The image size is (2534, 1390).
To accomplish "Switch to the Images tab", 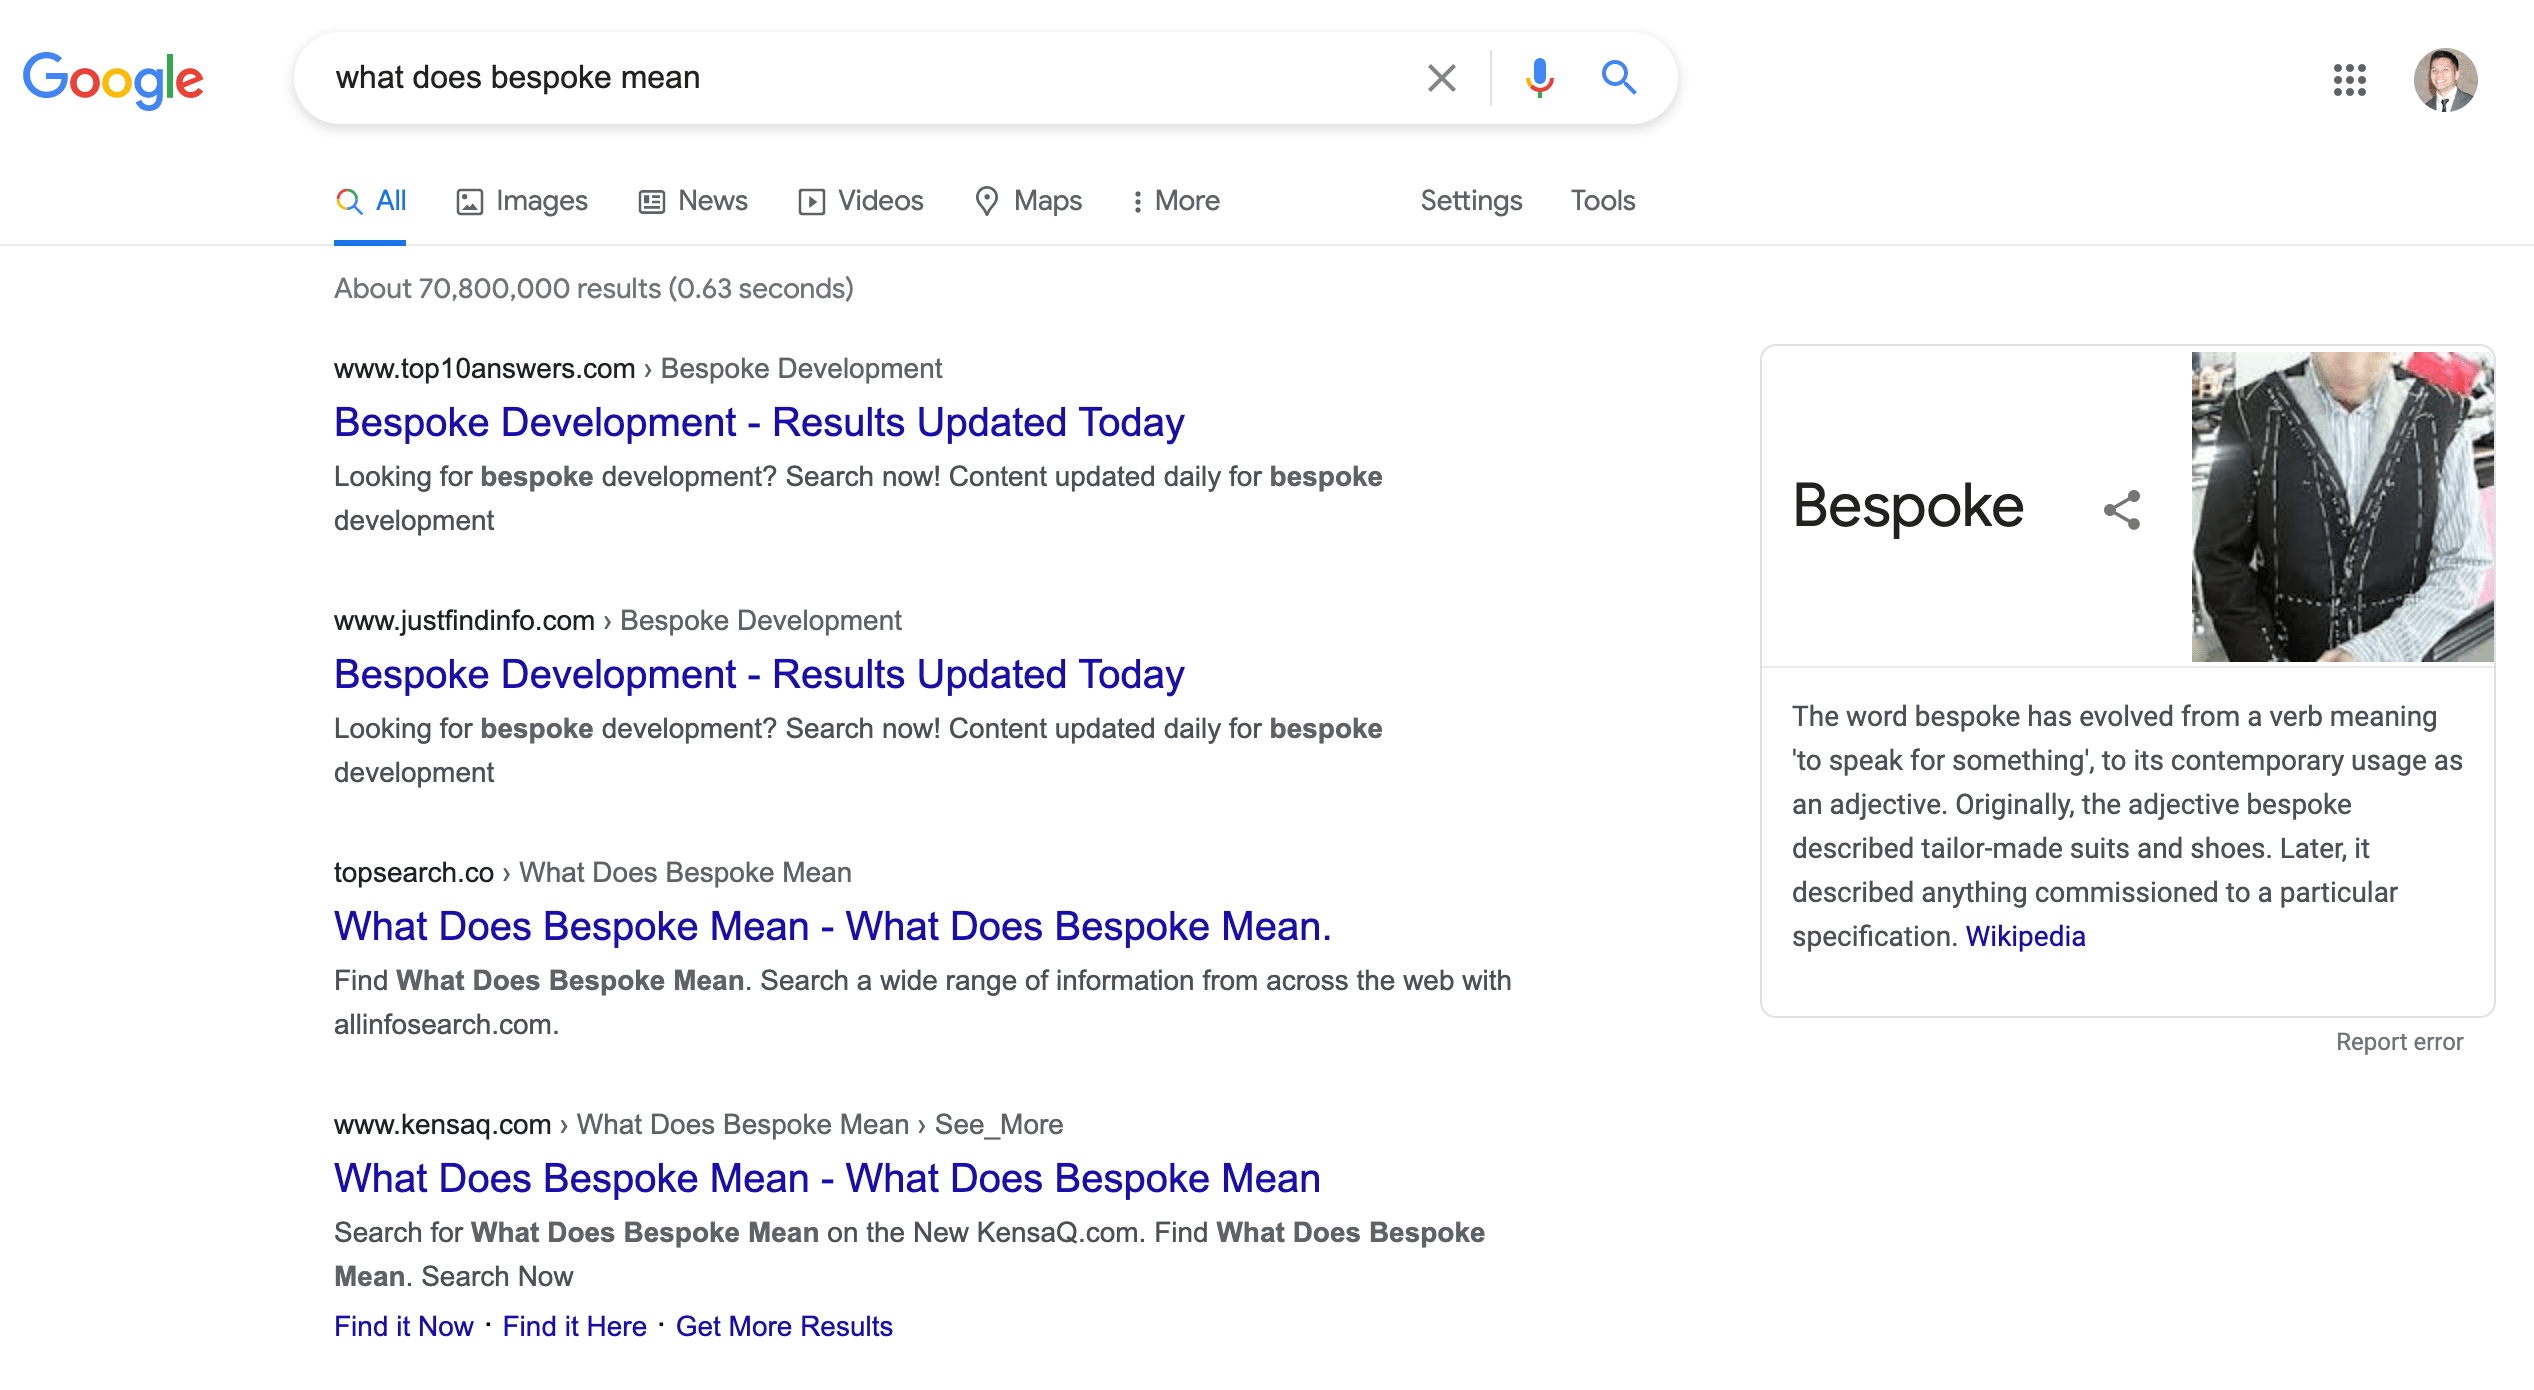I will coord(522,201).
